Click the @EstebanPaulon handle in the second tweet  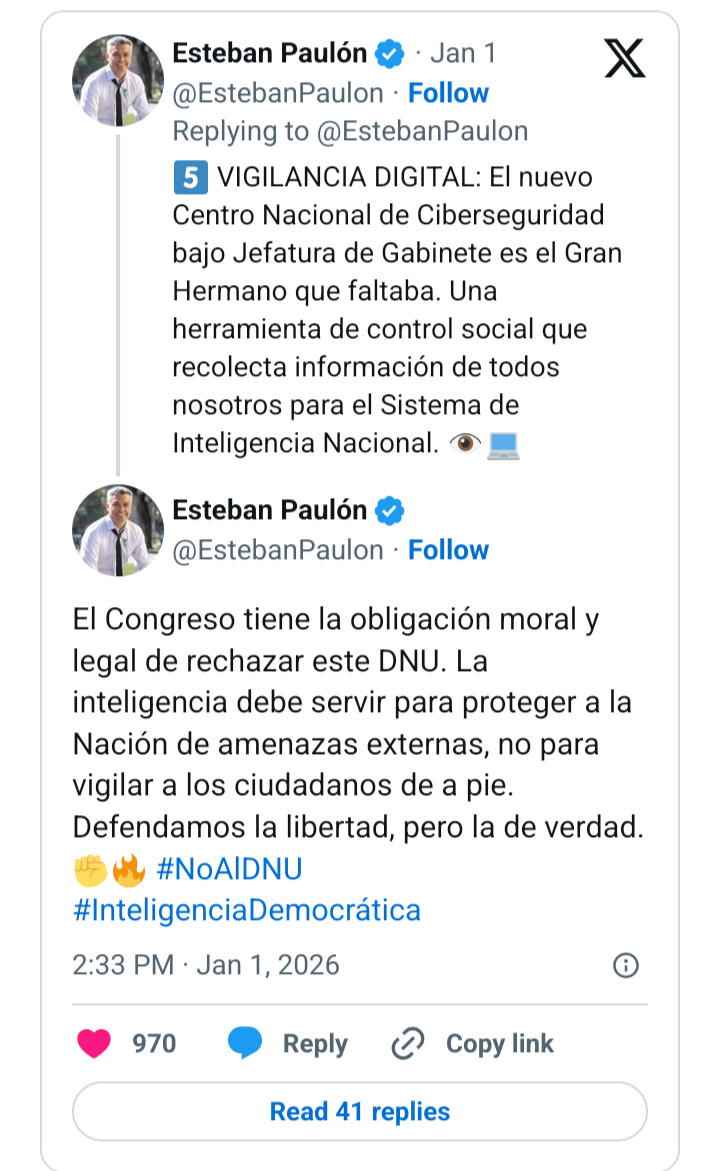pyautogui.click(x=278, y=550)
